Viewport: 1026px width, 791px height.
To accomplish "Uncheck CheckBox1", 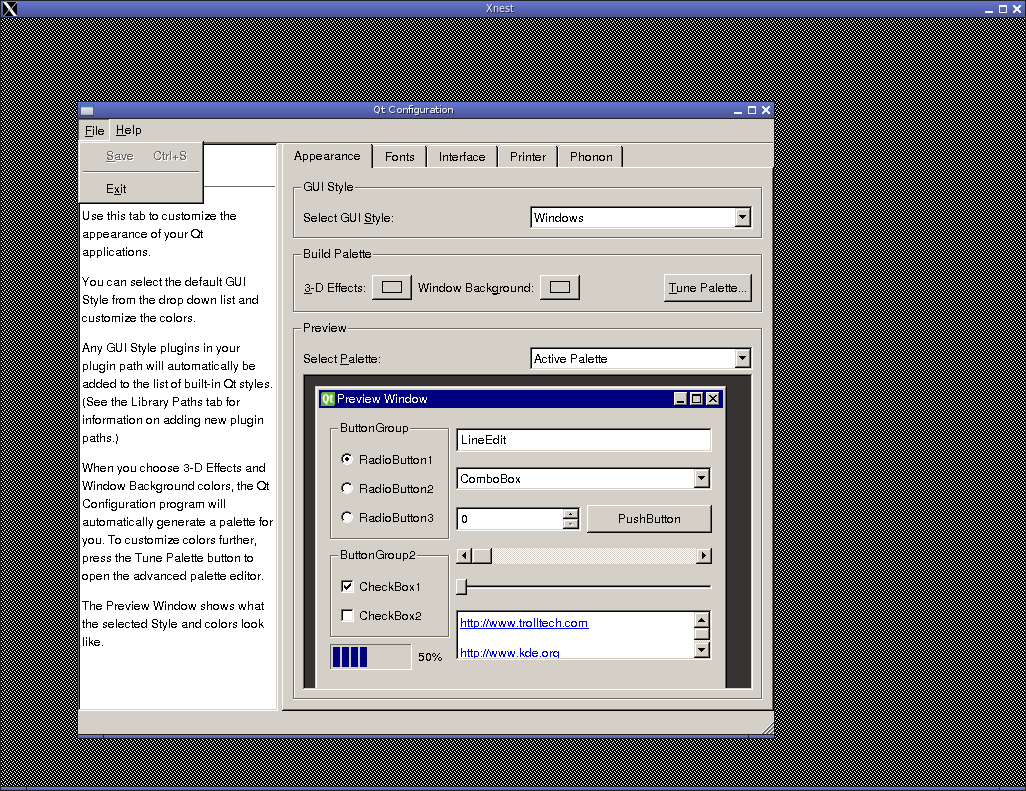I will click(x=348, y=587).
